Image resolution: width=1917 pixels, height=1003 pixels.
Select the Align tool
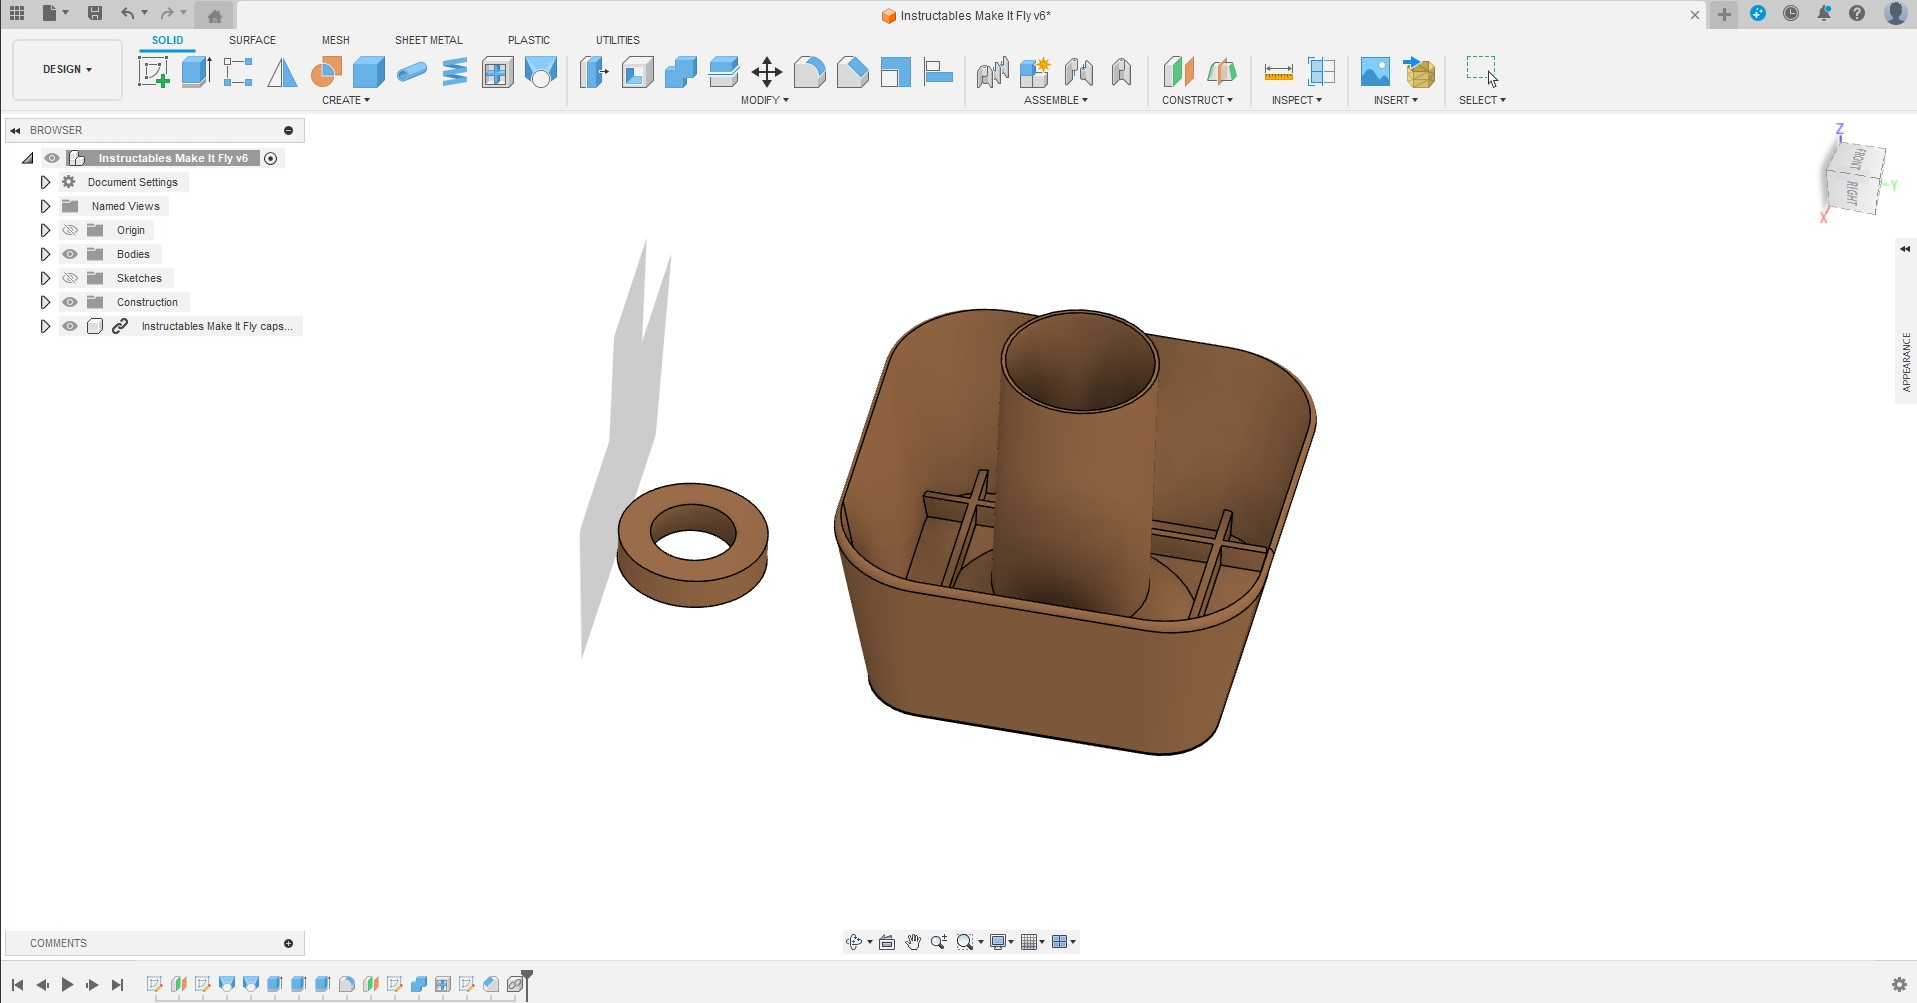point(939,72)
